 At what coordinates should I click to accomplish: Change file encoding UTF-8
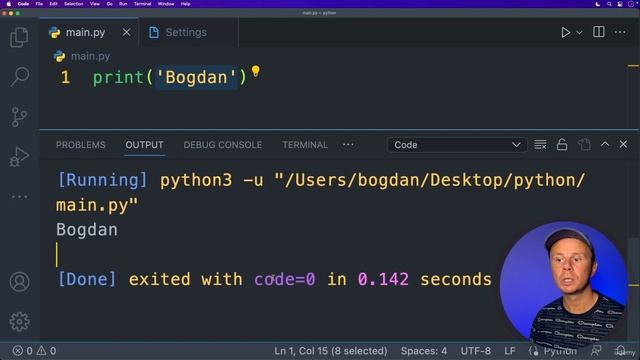click(x=476, y=351)
